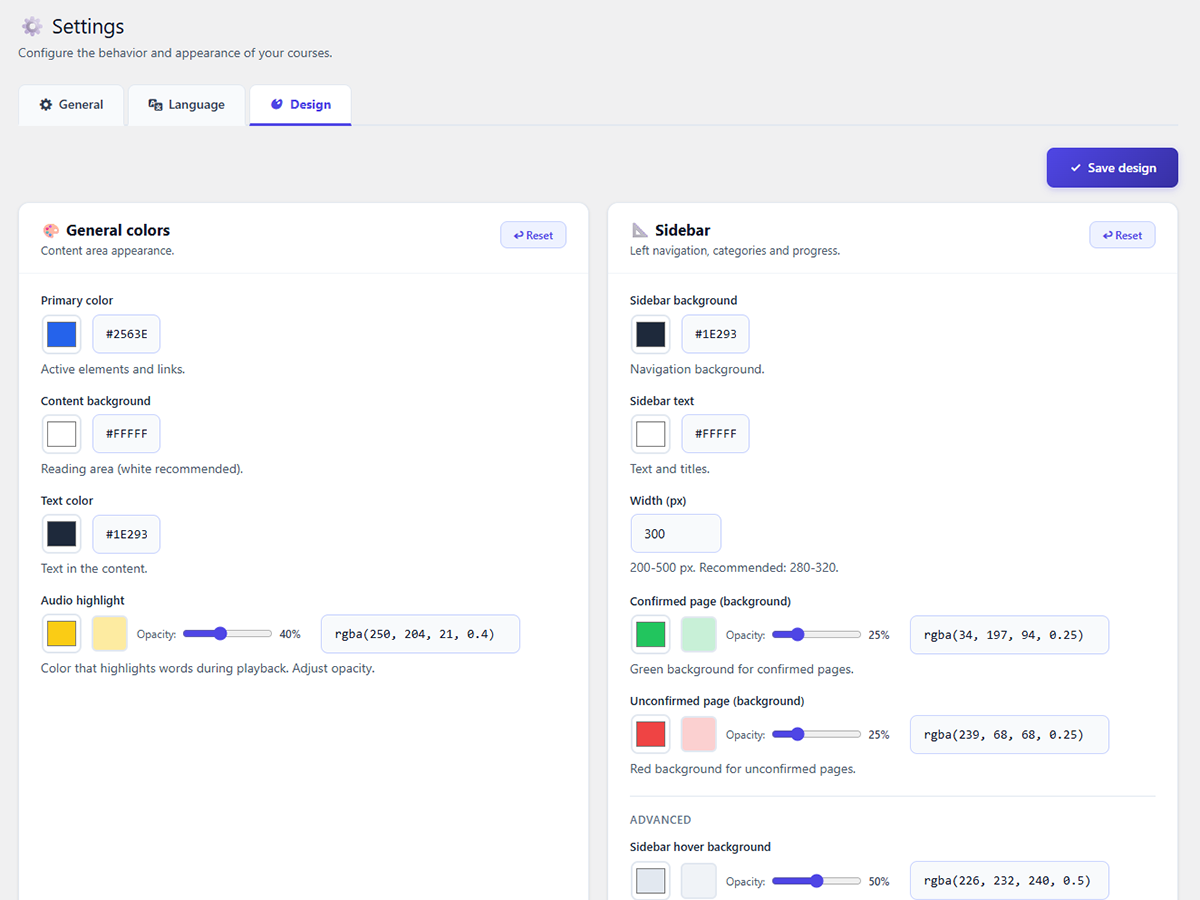Click the Primary color hex input field
Viewport: 1200px width, 900px height.
tap(127, 334)
